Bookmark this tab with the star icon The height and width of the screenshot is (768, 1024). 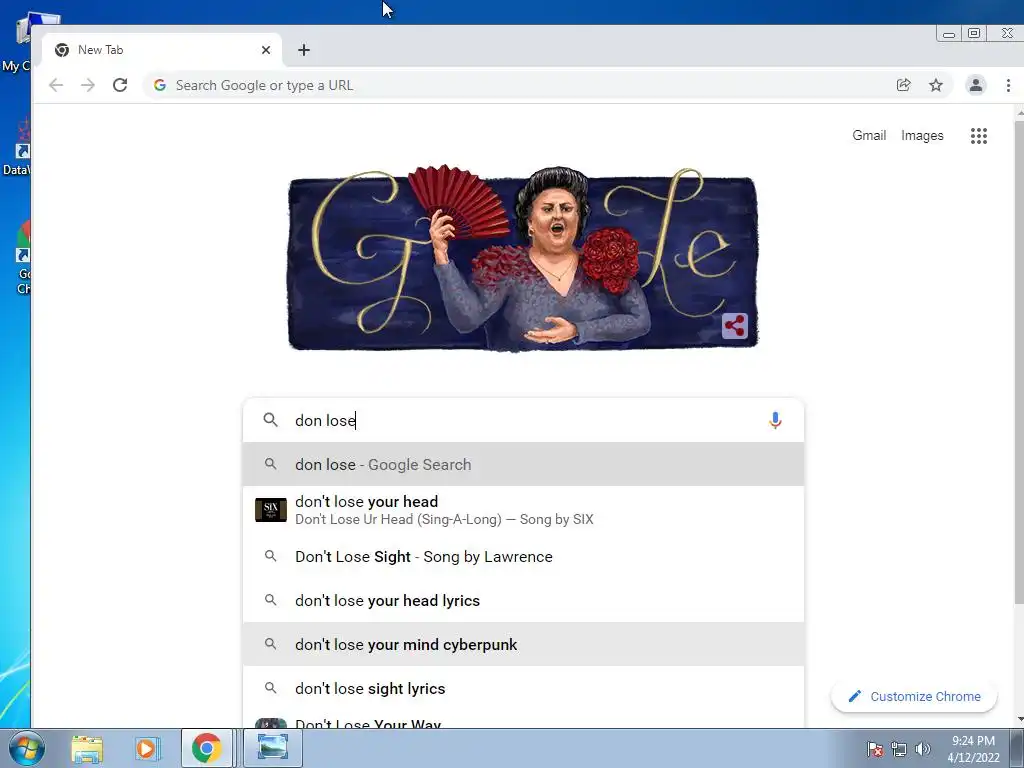936,85
